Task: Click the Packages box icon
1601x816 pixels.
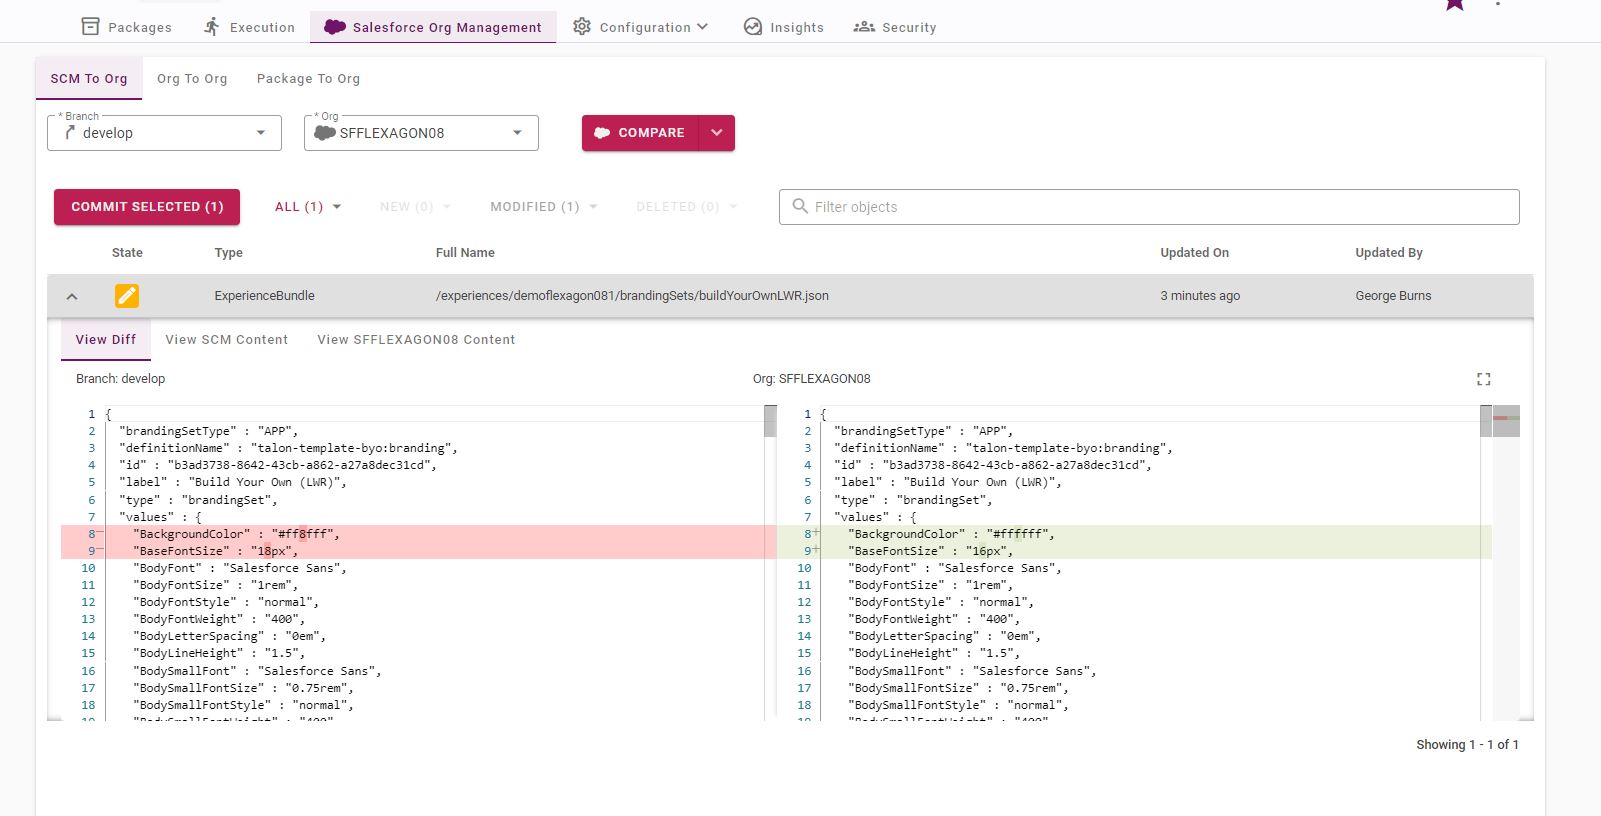Action: (x=90, y=27)
